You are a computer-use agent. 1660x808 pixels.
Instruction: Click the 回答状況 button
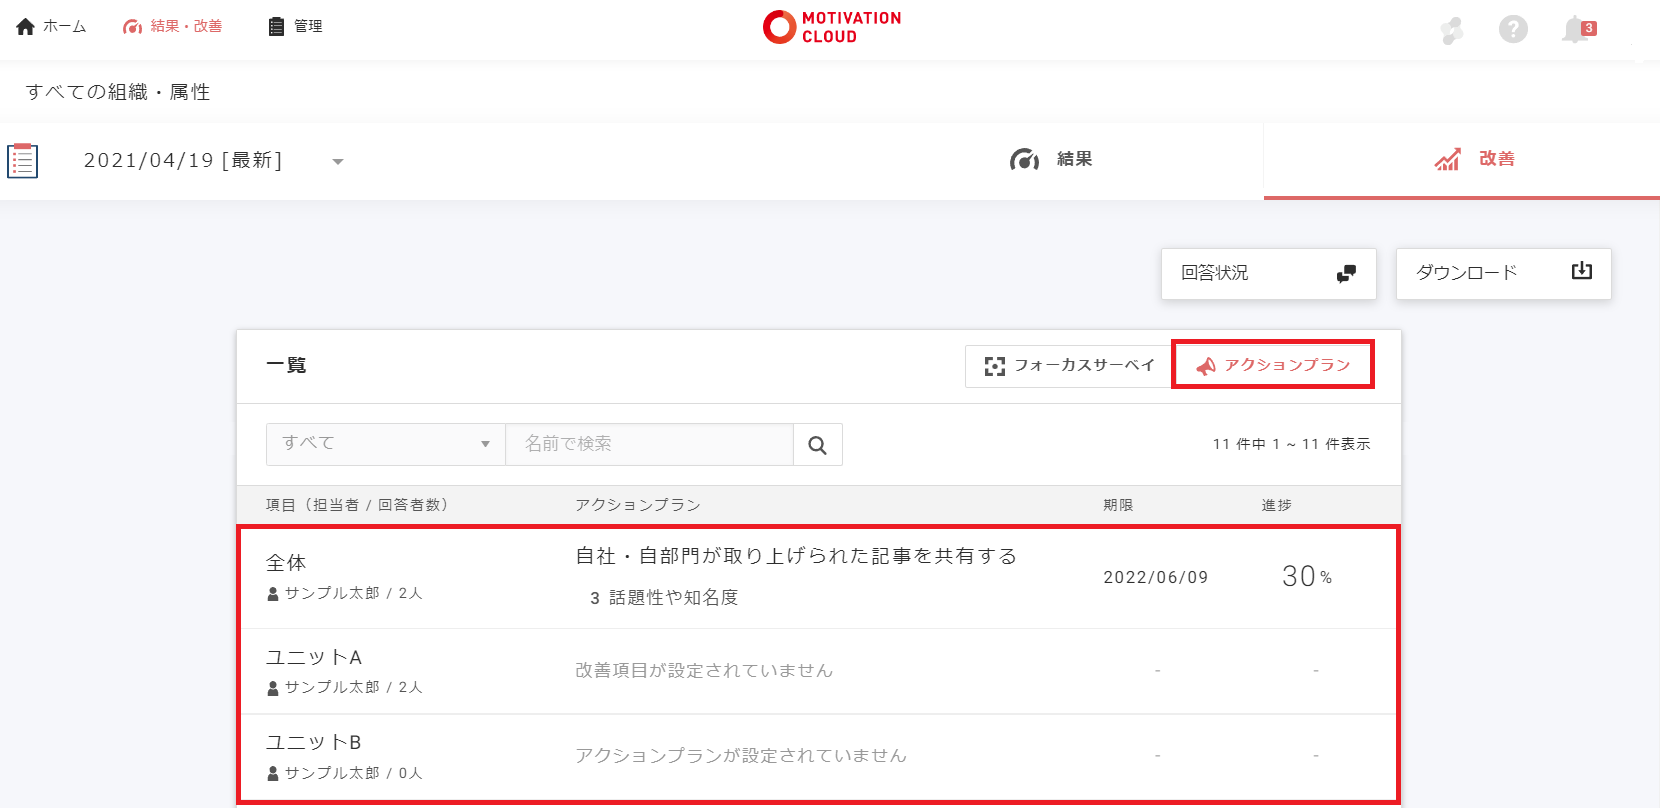1268,273
